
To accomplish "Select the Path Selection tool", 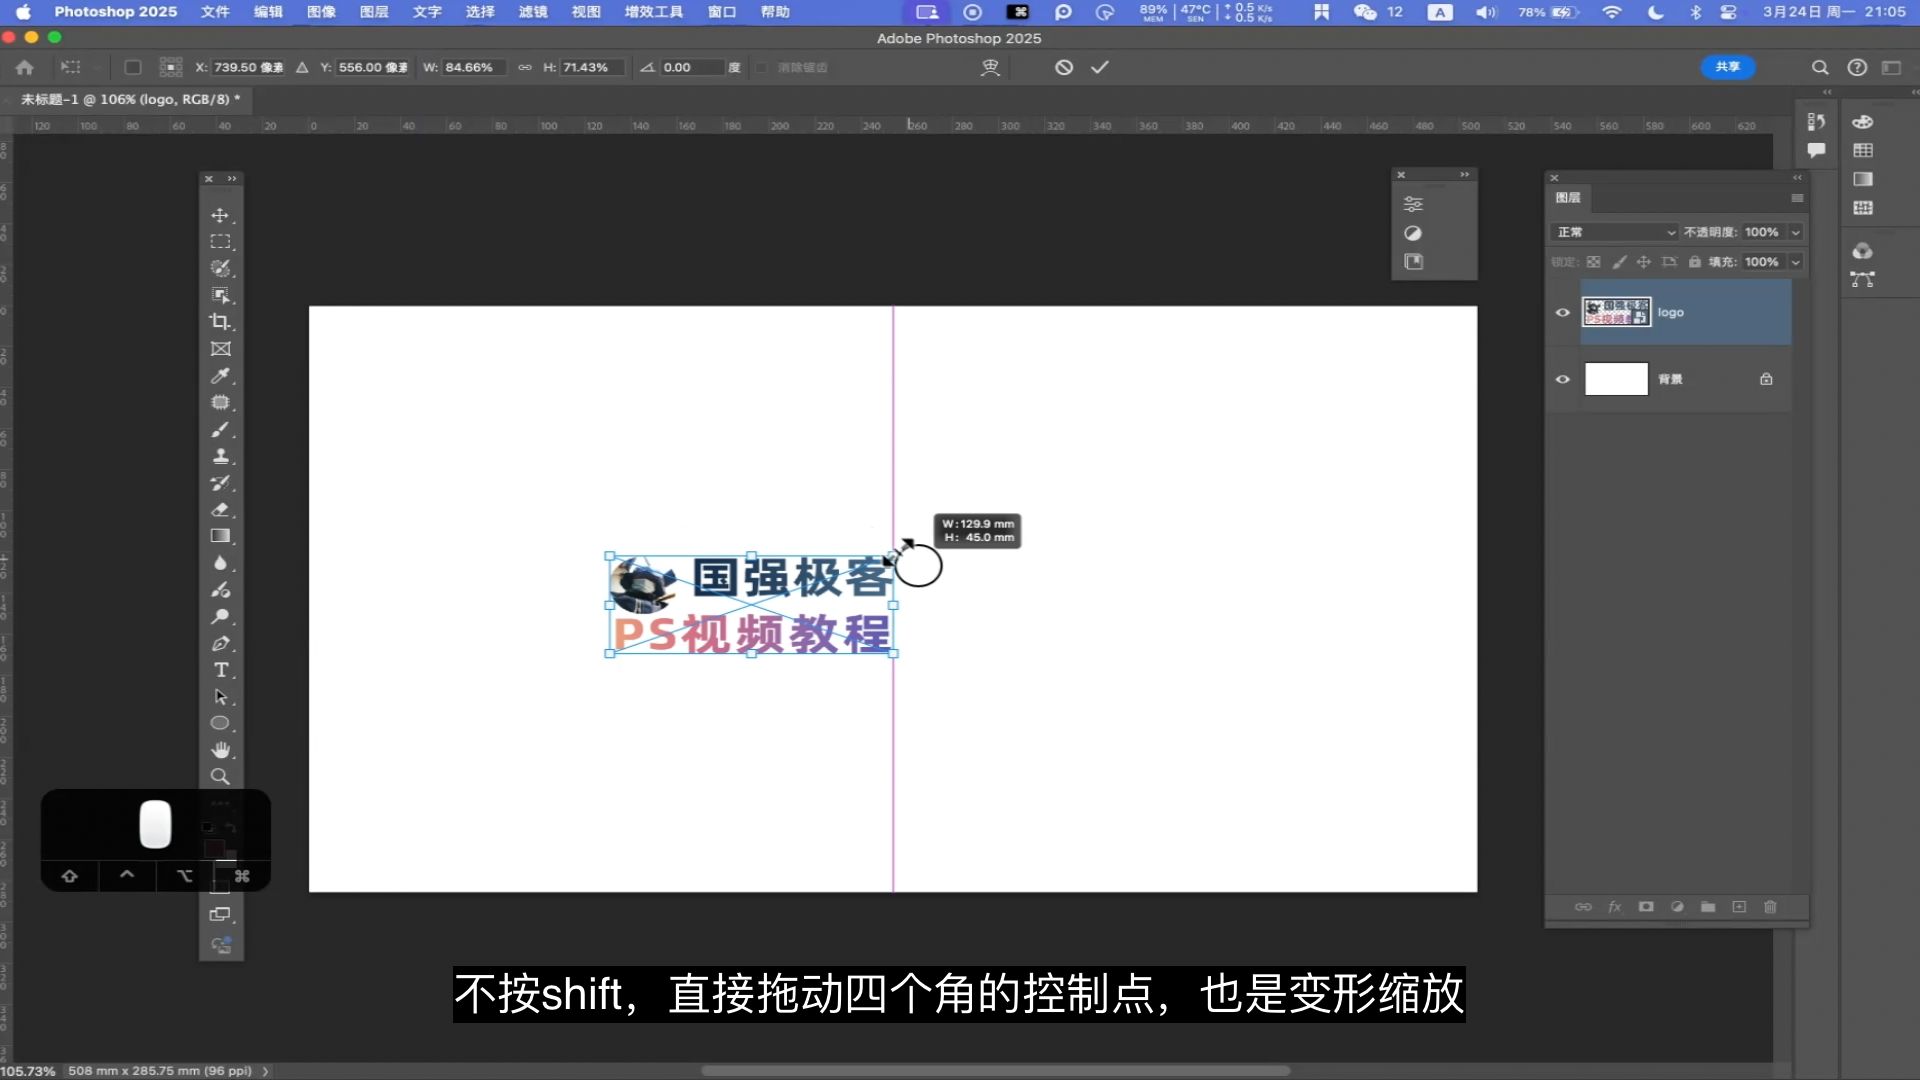I will point(220,697).
